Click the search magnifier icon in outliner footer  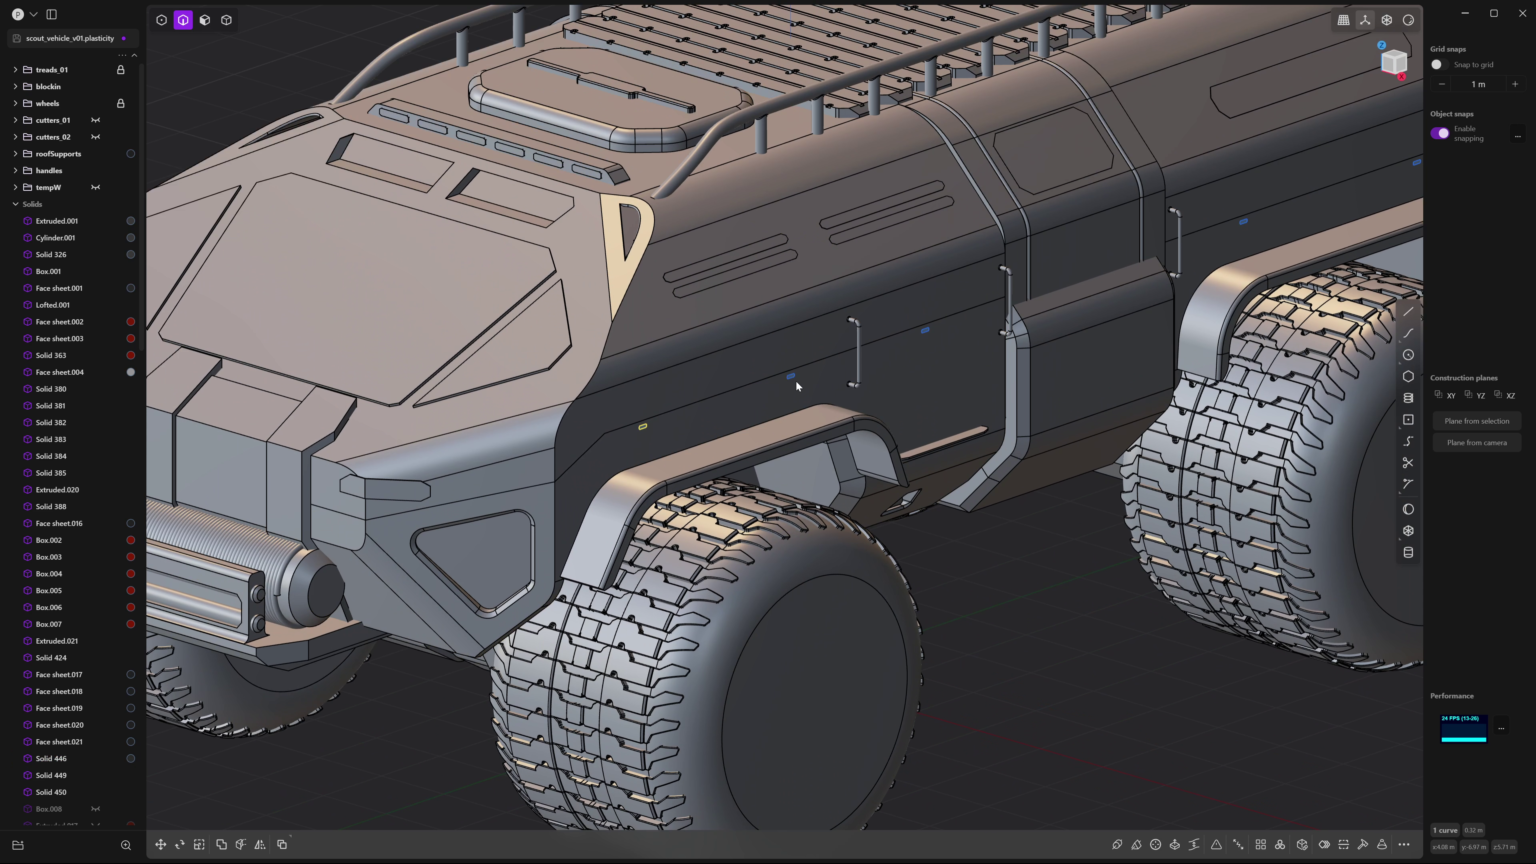[x=126, y=845]
